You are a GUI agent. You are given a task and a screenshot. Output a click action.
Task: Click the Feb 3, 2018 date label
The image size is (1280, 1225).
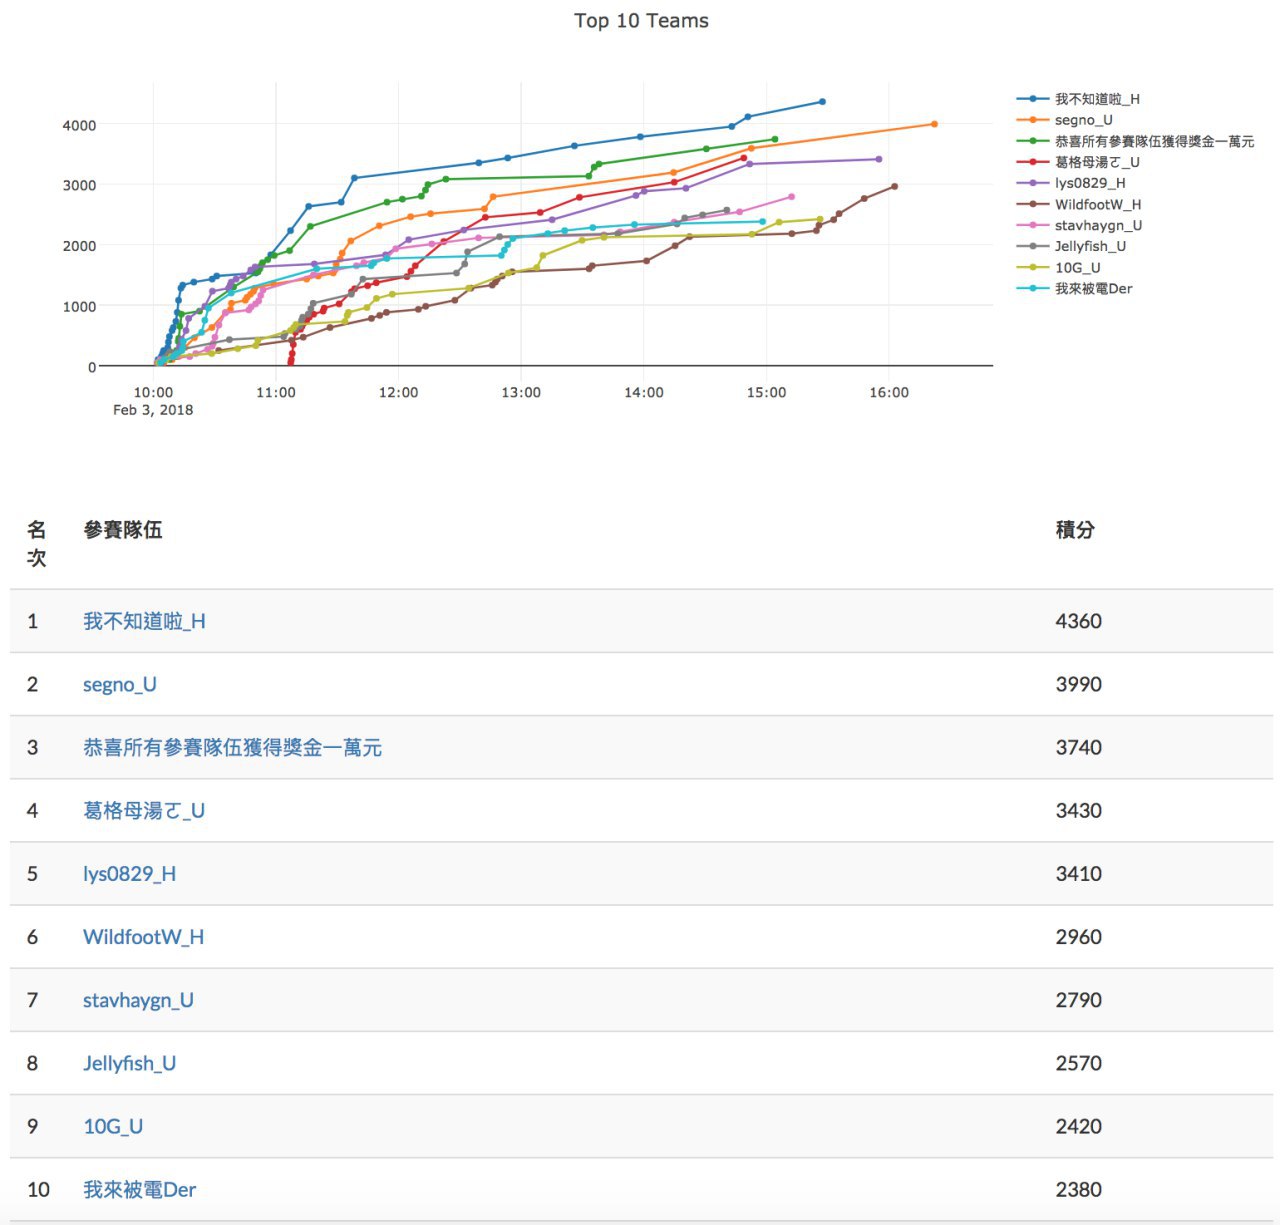(x=153, y=410)
